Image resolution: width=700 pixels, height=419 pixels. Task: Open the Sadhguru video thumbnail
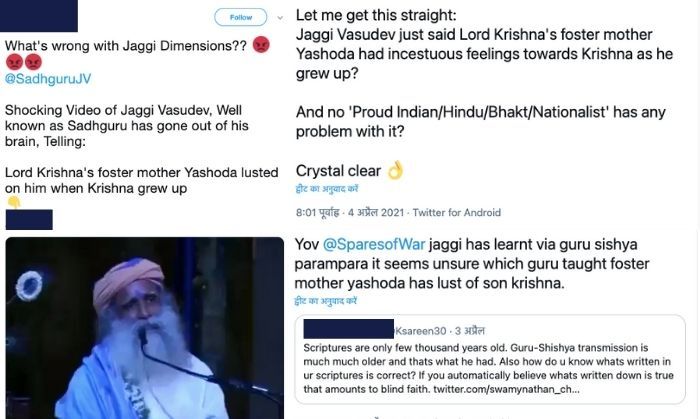pos(145,328)
